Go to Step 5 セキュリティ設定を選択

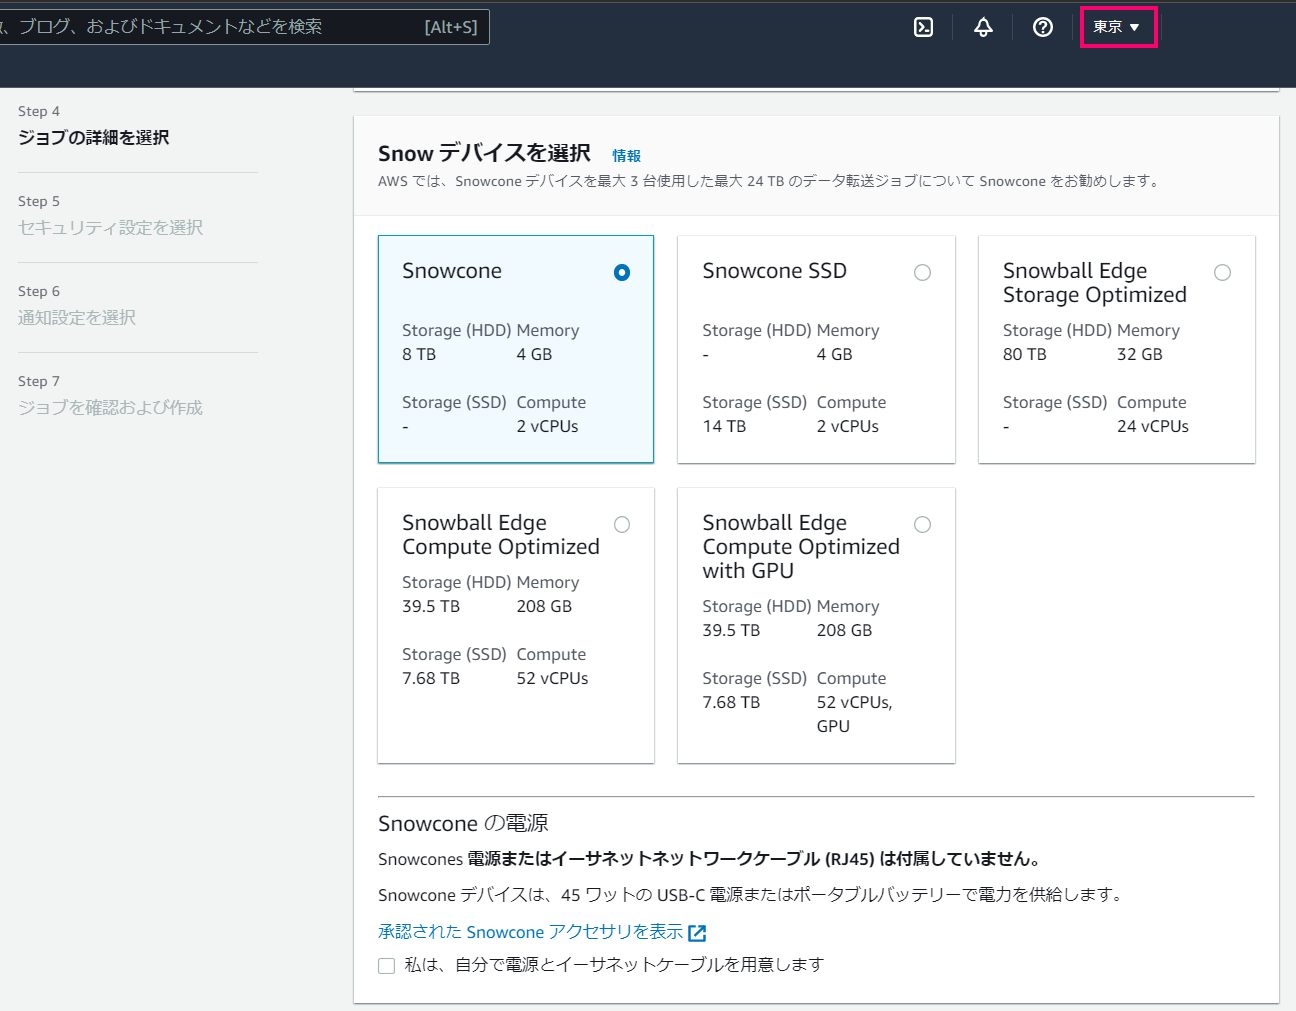110,227
